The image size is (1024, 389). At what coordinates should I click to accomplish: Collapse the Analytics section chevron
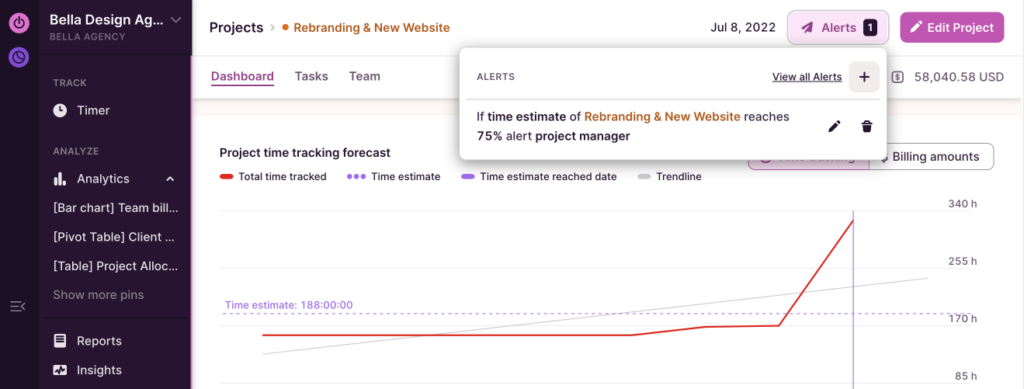tap(170, 179)
